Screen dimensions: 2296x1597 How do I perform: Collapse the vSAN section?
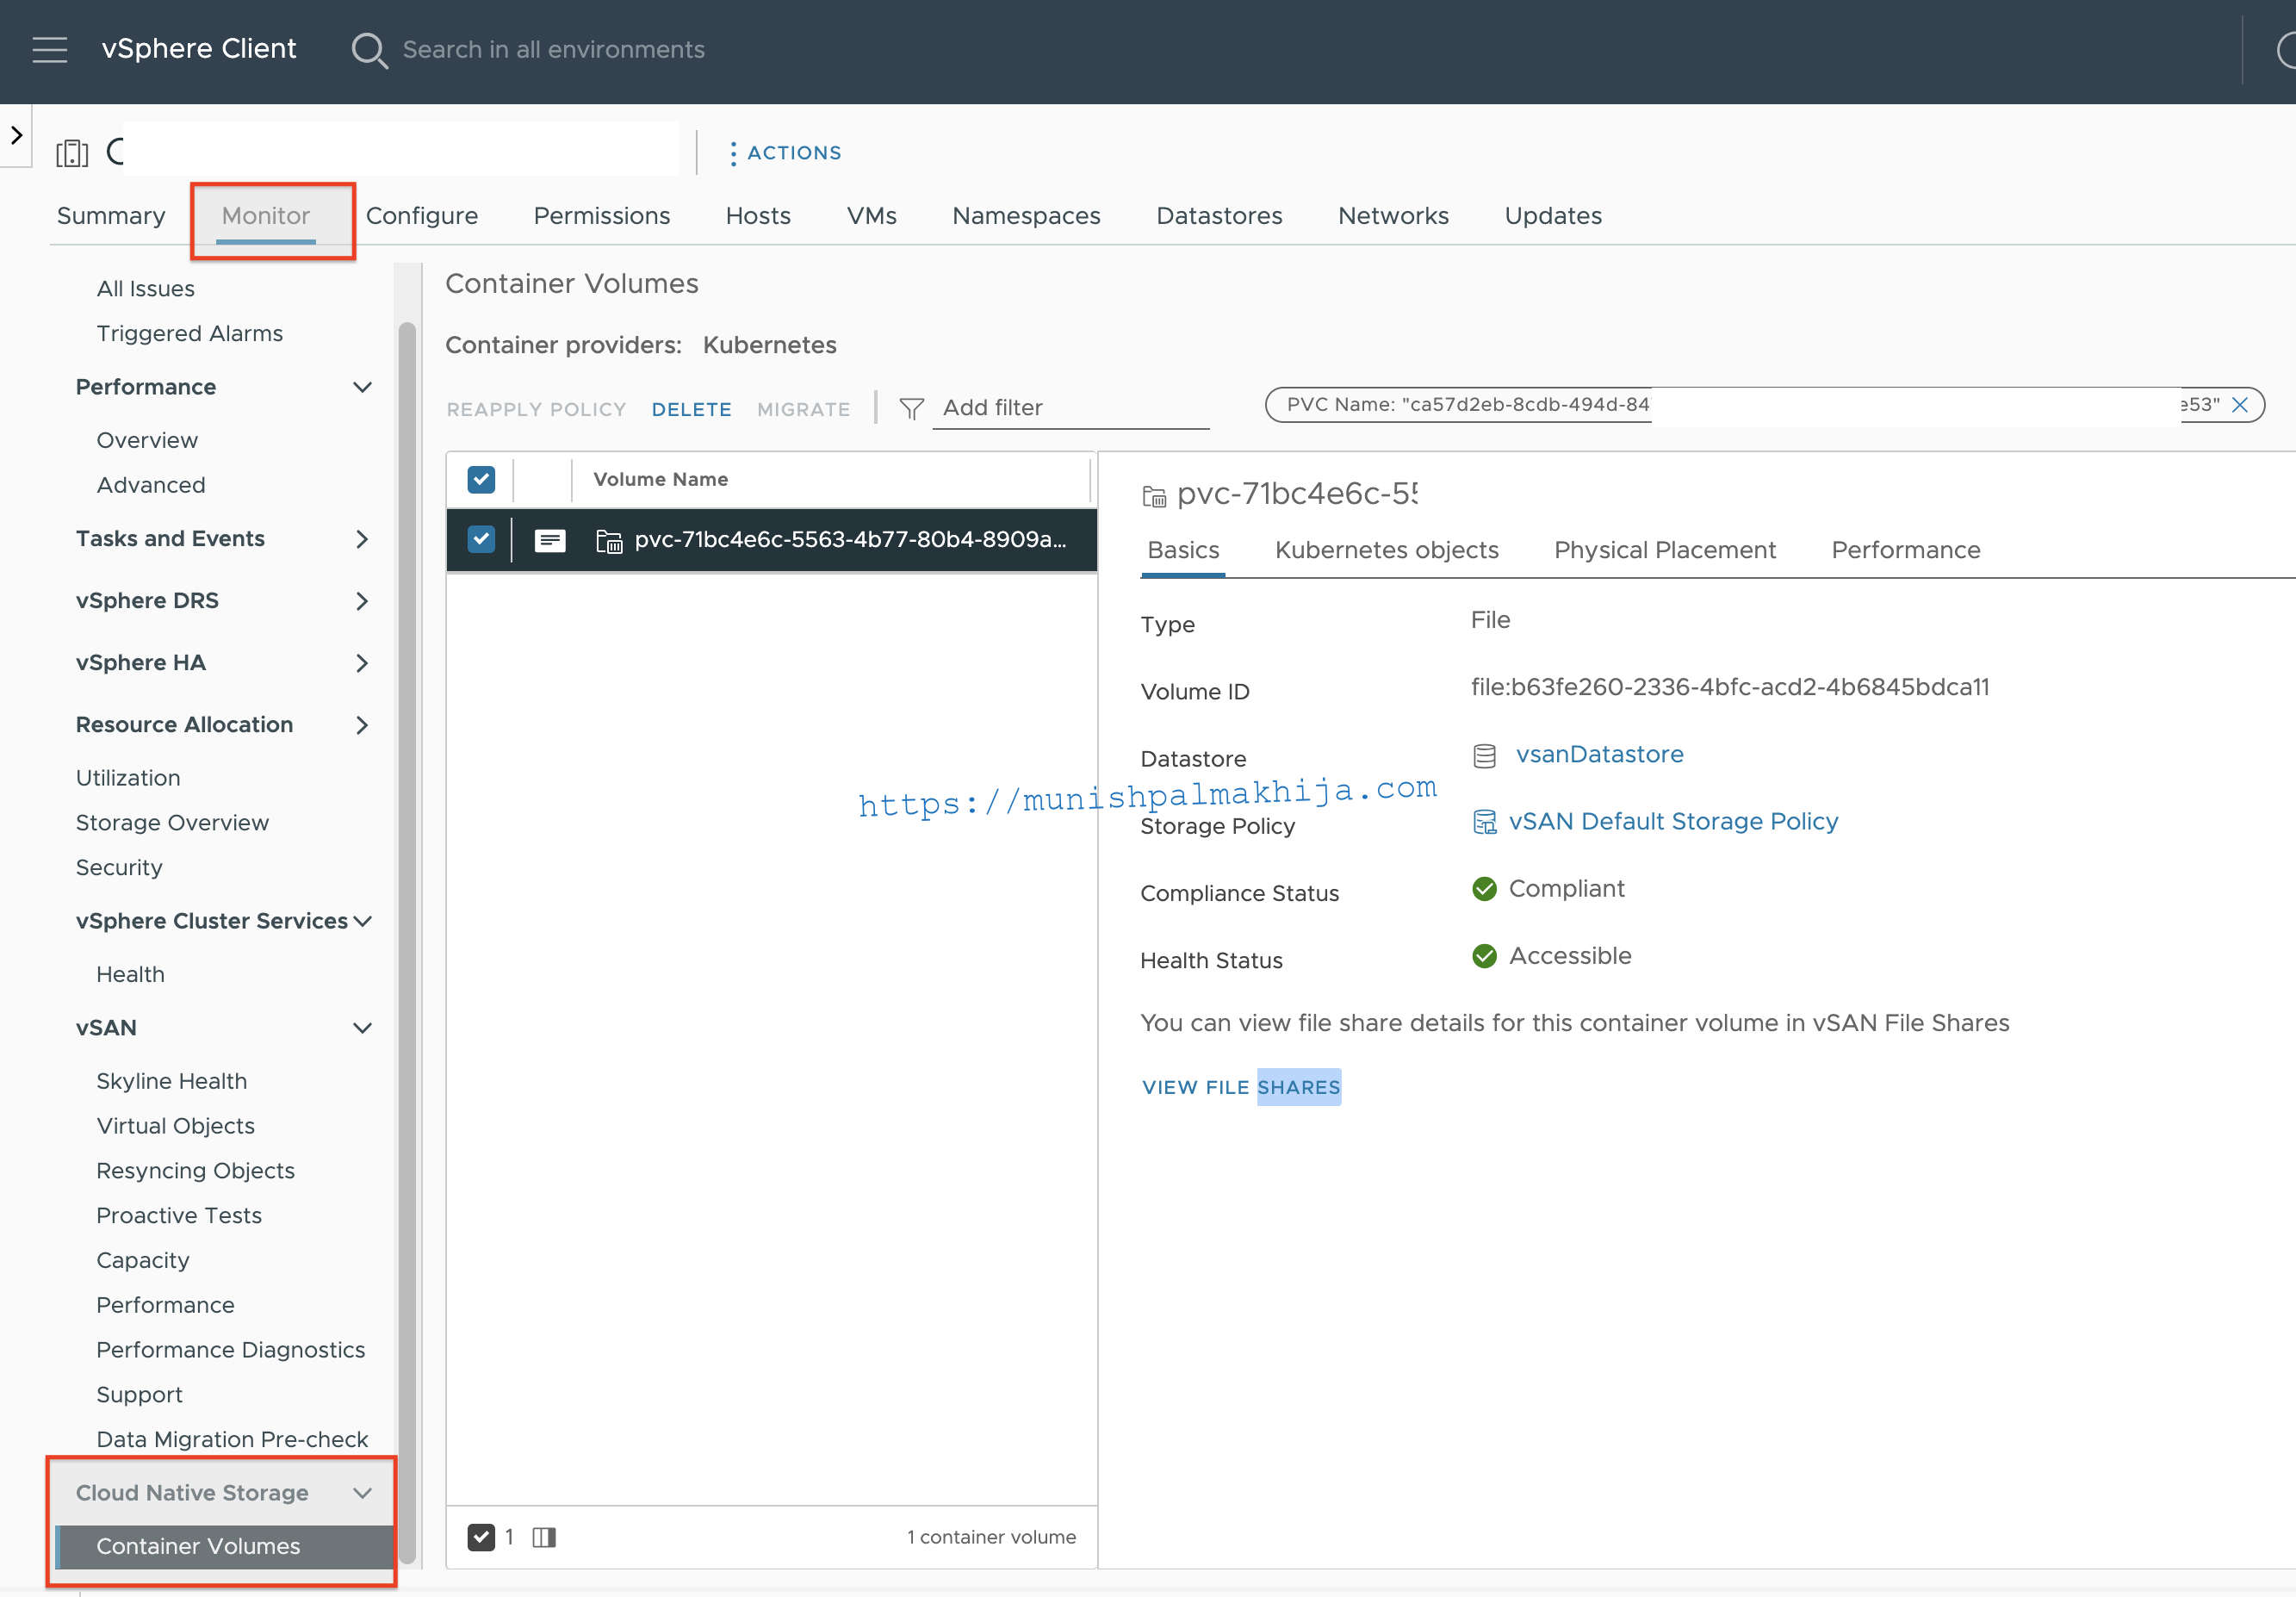click(x=362, y=1028)
